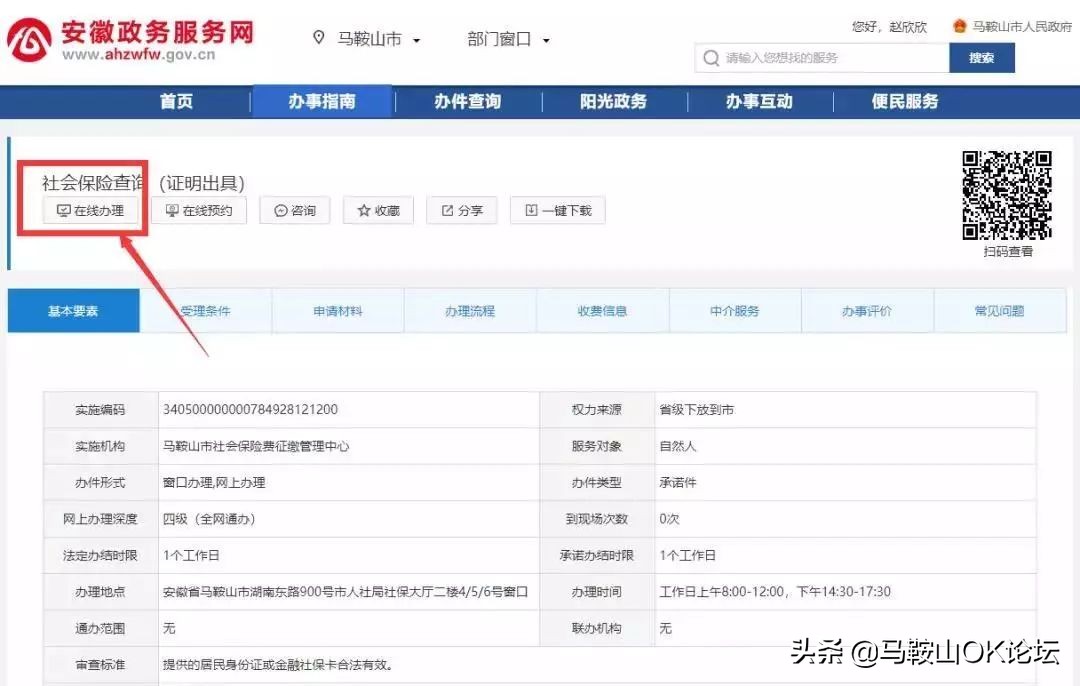Click the 扫码查看 QR code
The image size is (1080, 686).
click(1005, 196)
